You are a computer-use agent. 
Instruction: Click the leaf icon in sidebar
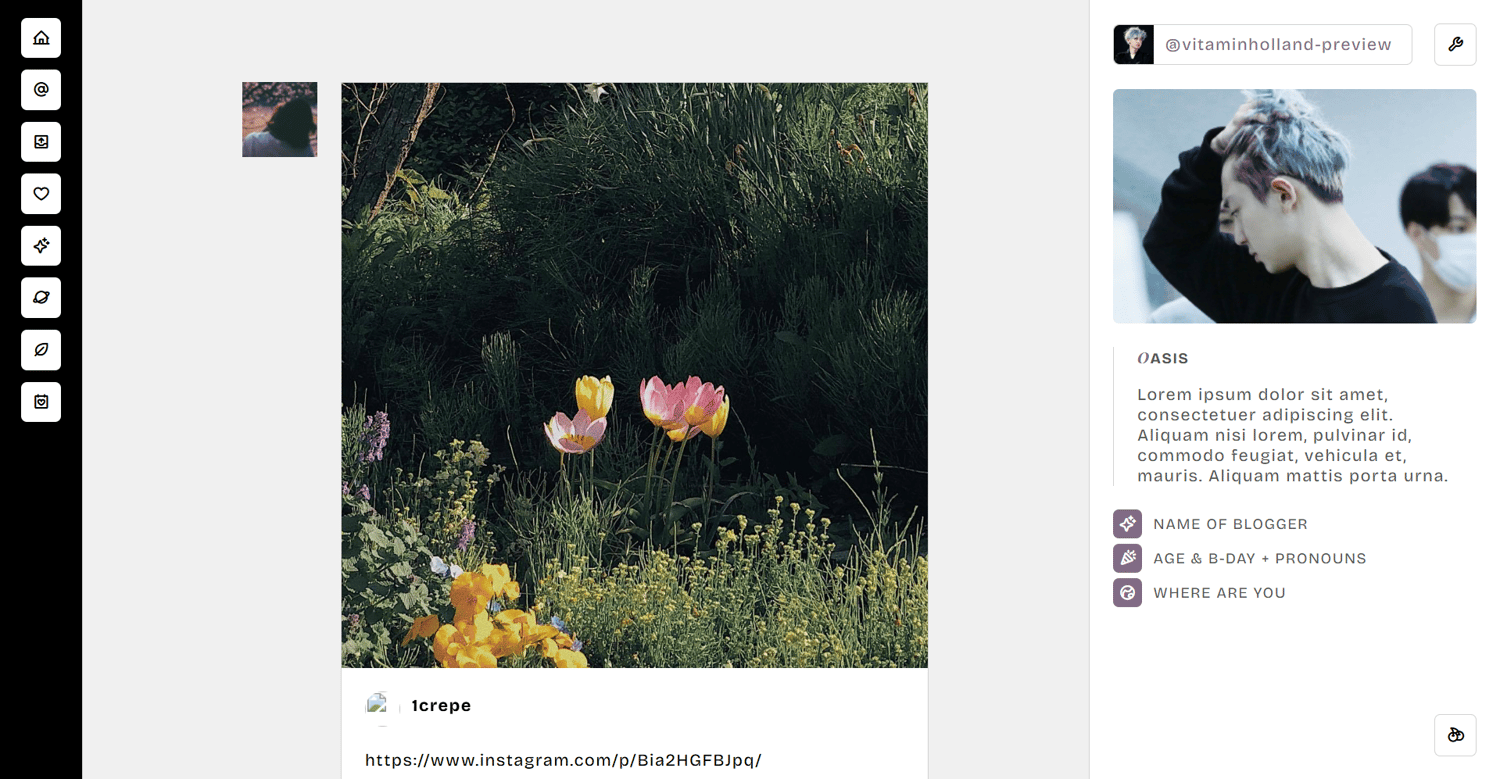[41, 350]
